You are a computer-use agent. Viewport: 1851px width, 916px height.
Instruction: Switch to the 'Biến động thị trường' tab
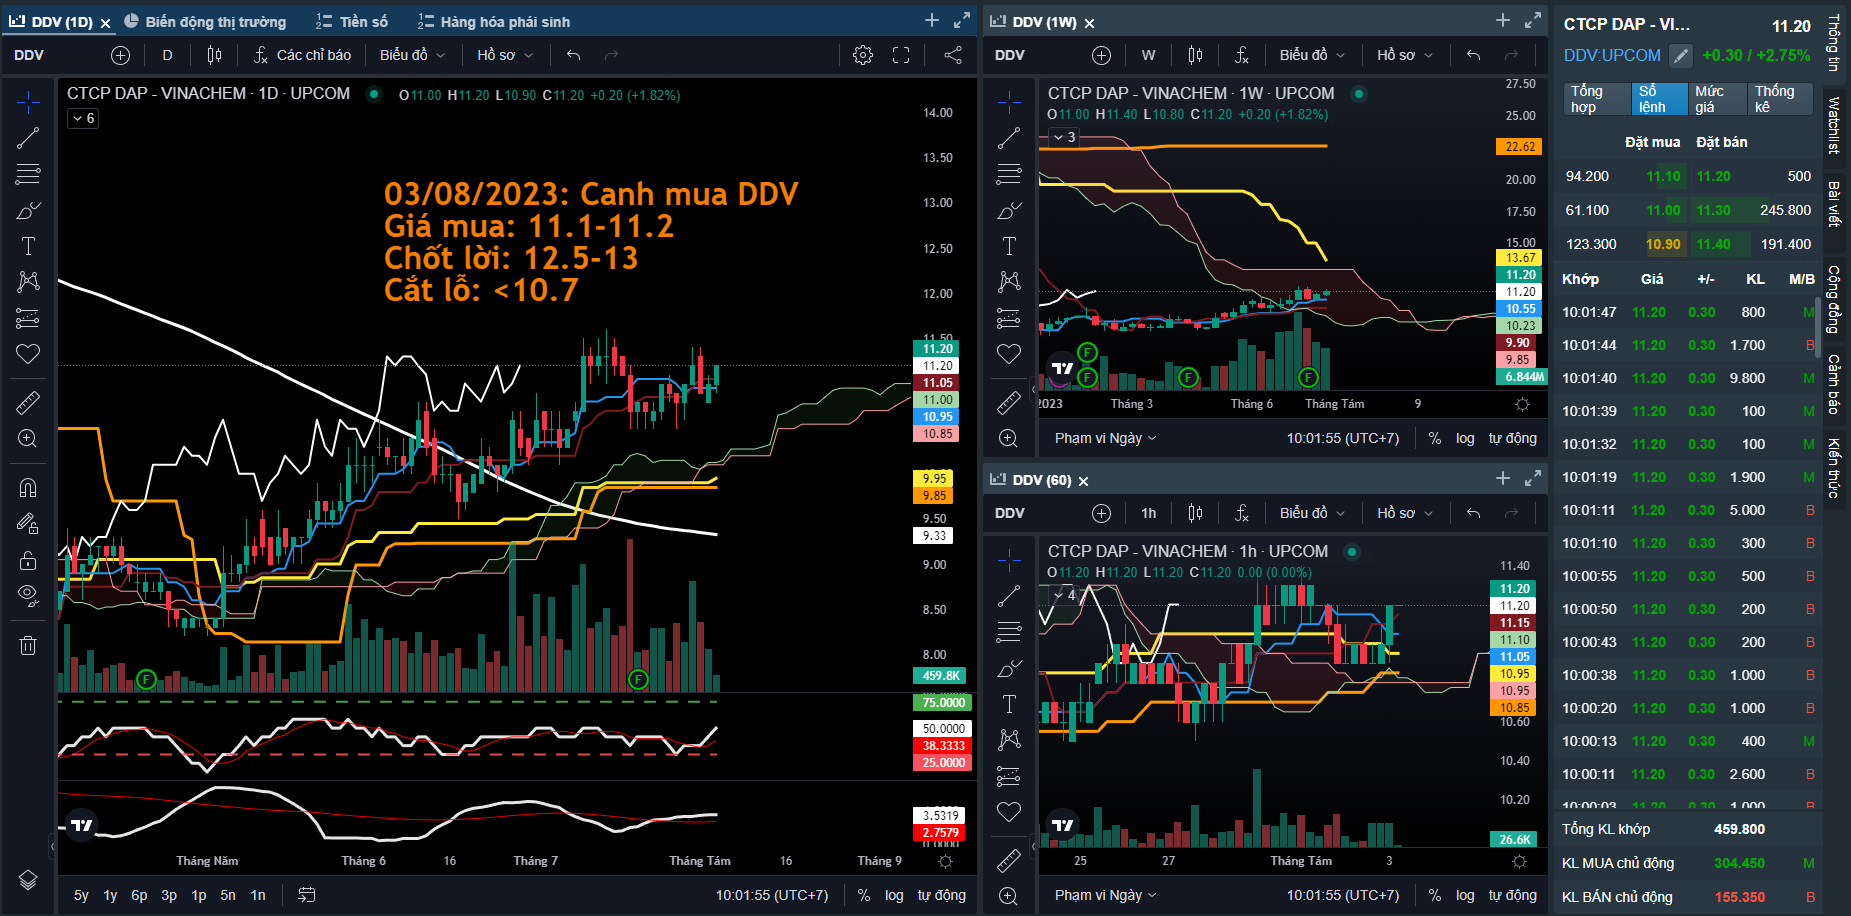pyautogui.click(x=206, y=21)
